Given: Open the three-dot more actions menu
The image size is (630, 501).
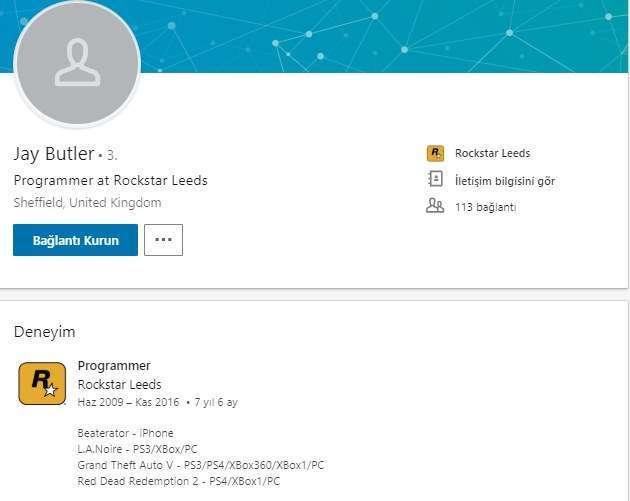Looking at the screenshot, I should [x=164, y=240].
